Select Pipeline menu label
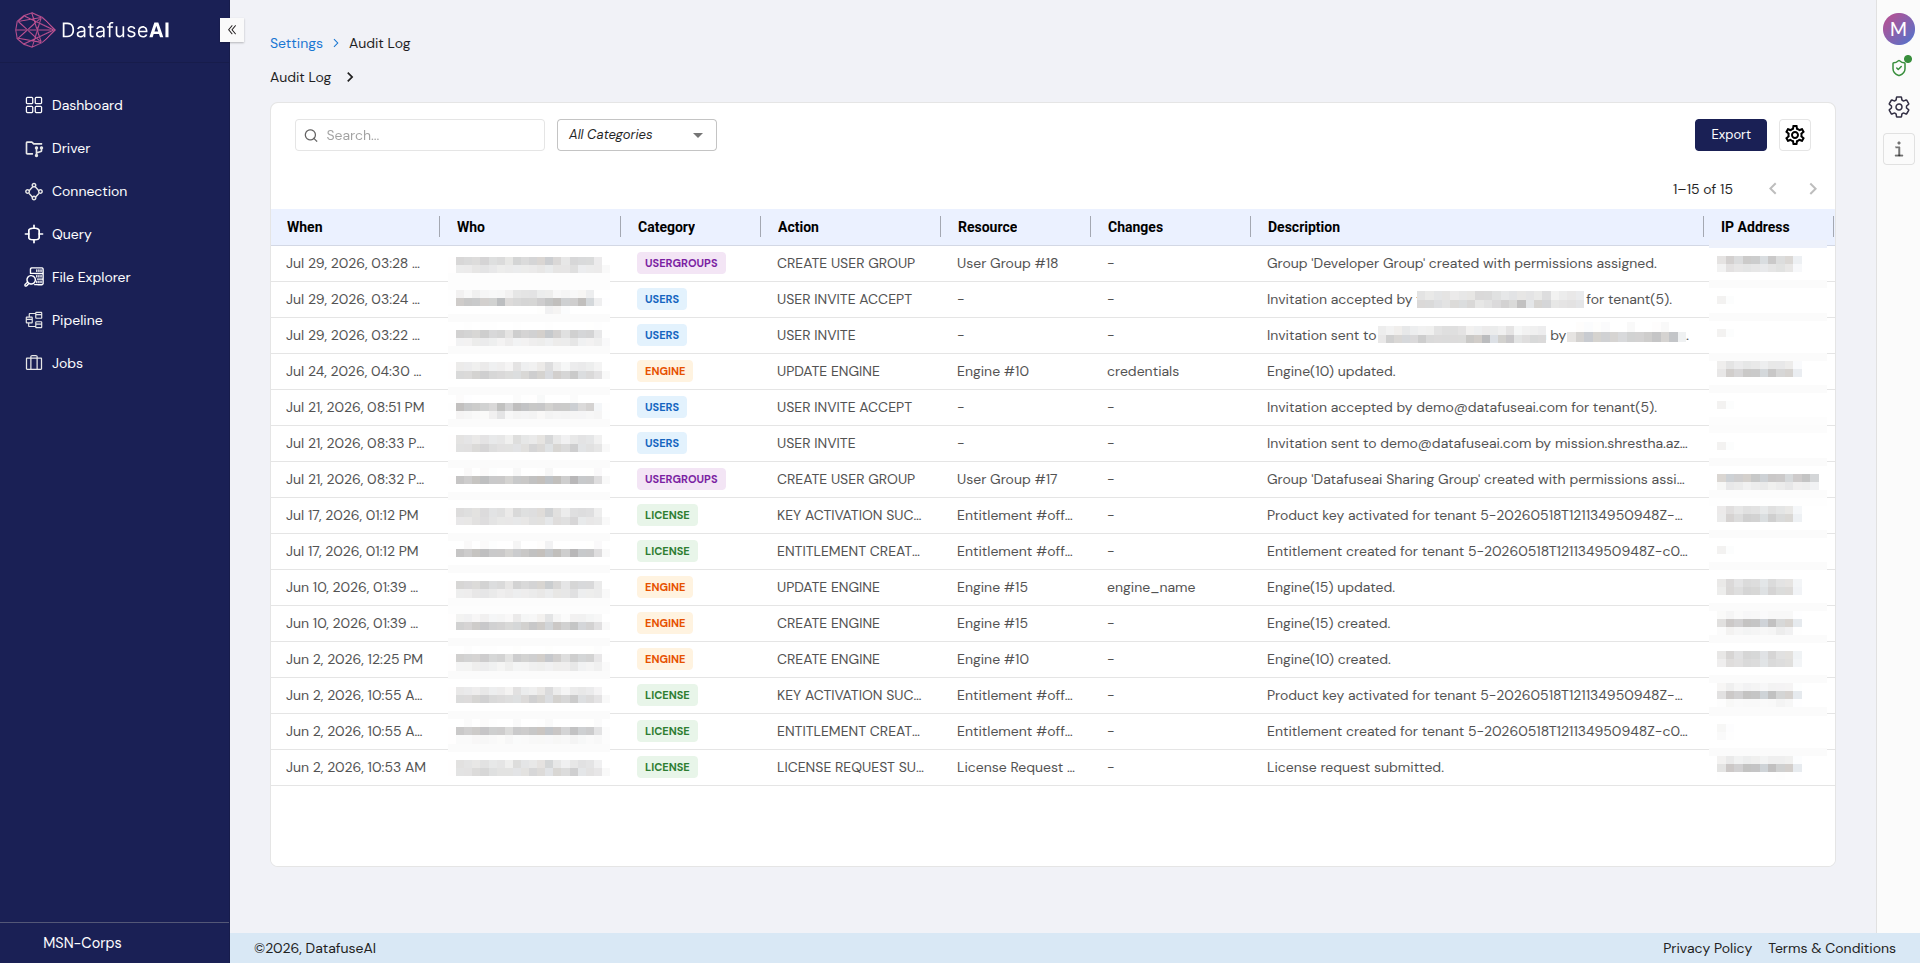This screenshot has width=1920, height=963. pyautogui.click(x=77, y=320)
